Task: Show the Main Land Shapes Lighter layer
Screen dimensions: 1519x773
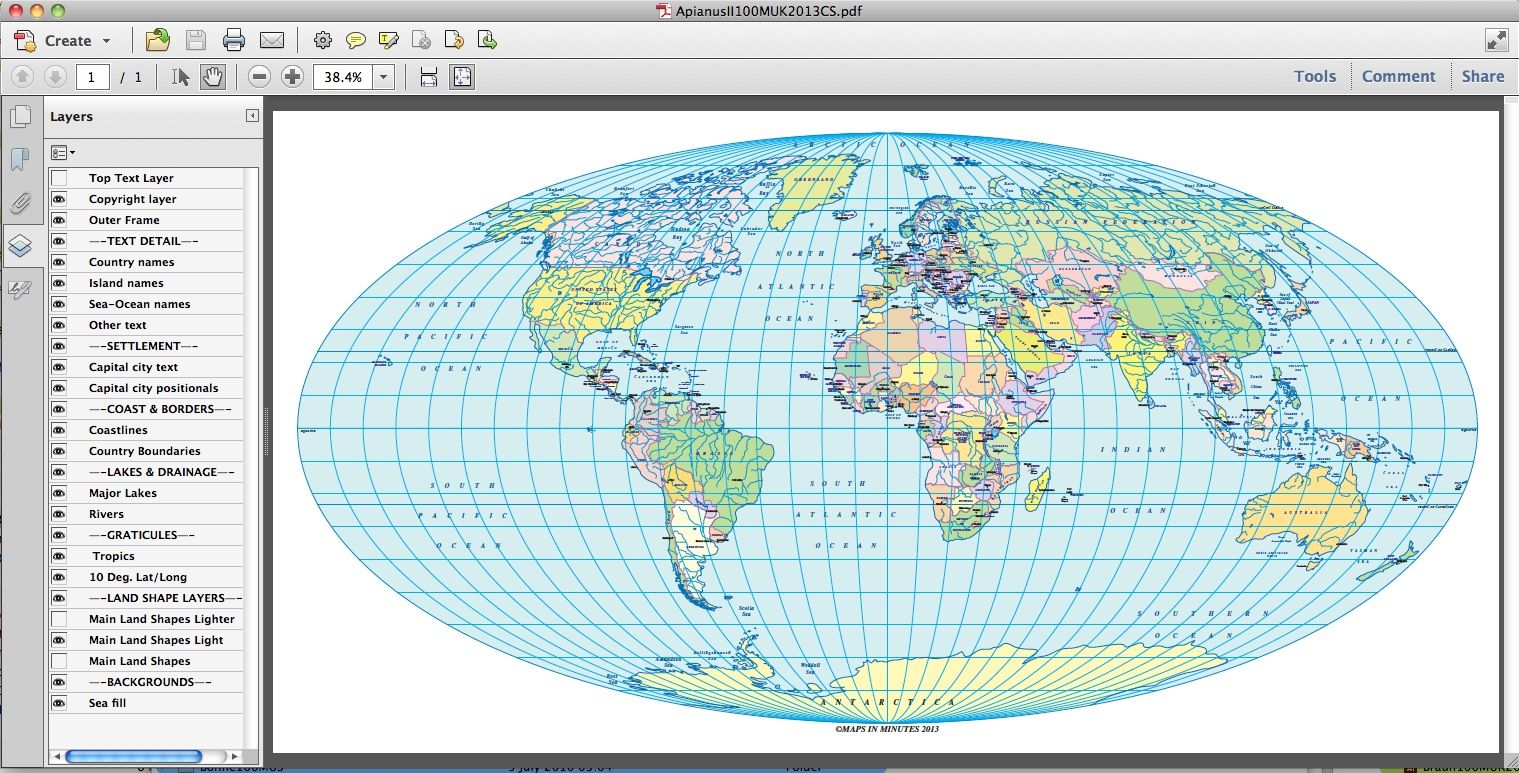Action: click(x=59, y=619)
